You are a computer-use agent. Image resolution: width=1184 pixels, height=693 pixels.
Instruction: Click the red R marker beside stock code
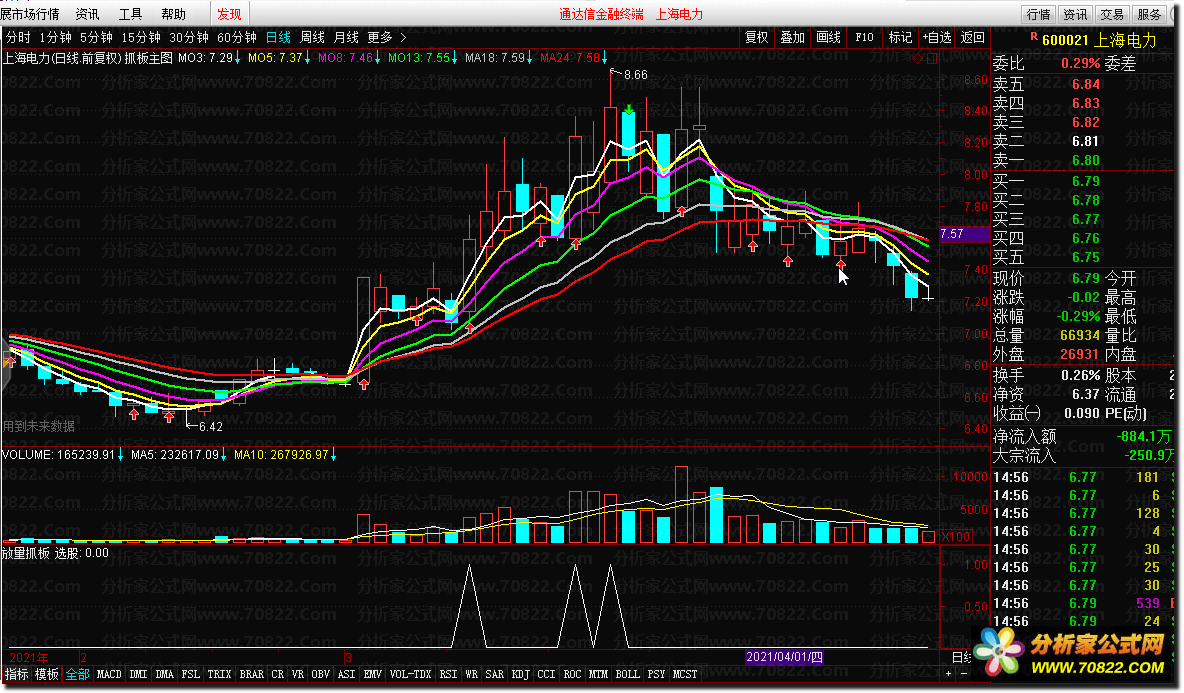(x=1034, y=36)
